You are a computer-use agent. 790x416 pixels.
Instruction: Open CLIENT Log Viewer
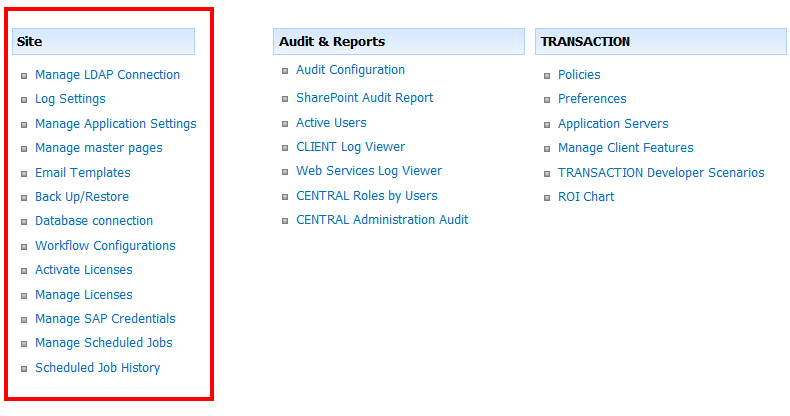pos(350,147)
